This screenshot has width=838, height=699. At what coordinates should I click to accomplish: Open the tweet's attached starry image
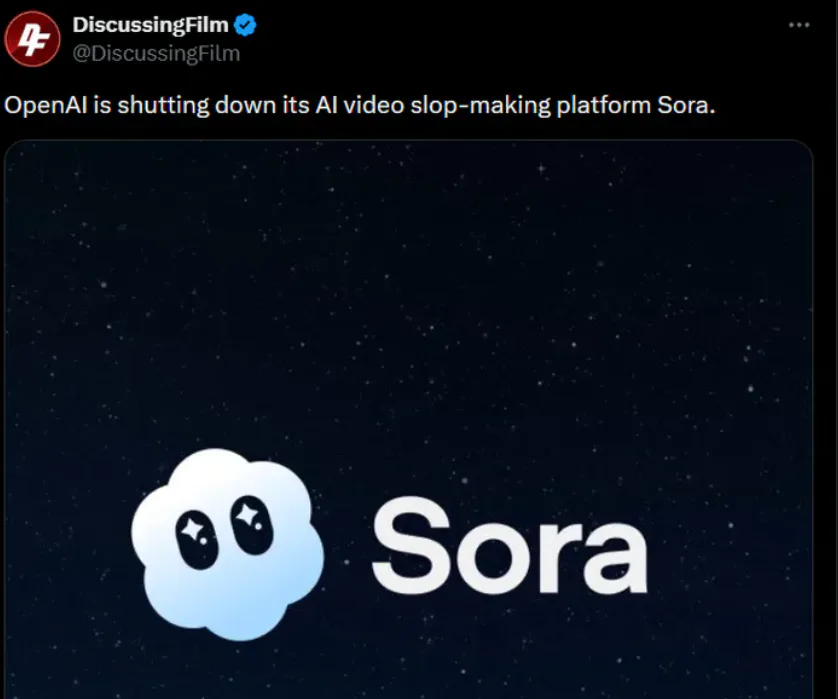(408, 420)
